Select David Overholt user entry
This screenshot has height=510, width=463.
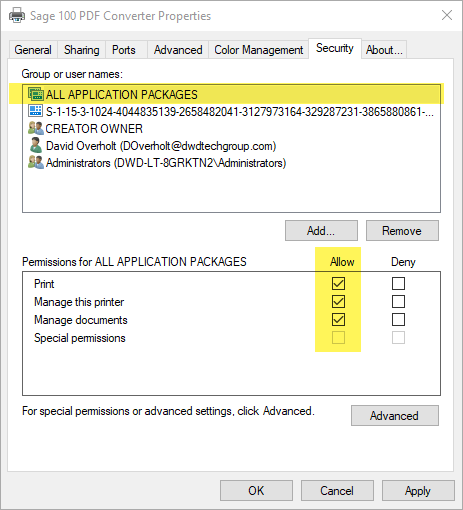click(x=231, y=146)
